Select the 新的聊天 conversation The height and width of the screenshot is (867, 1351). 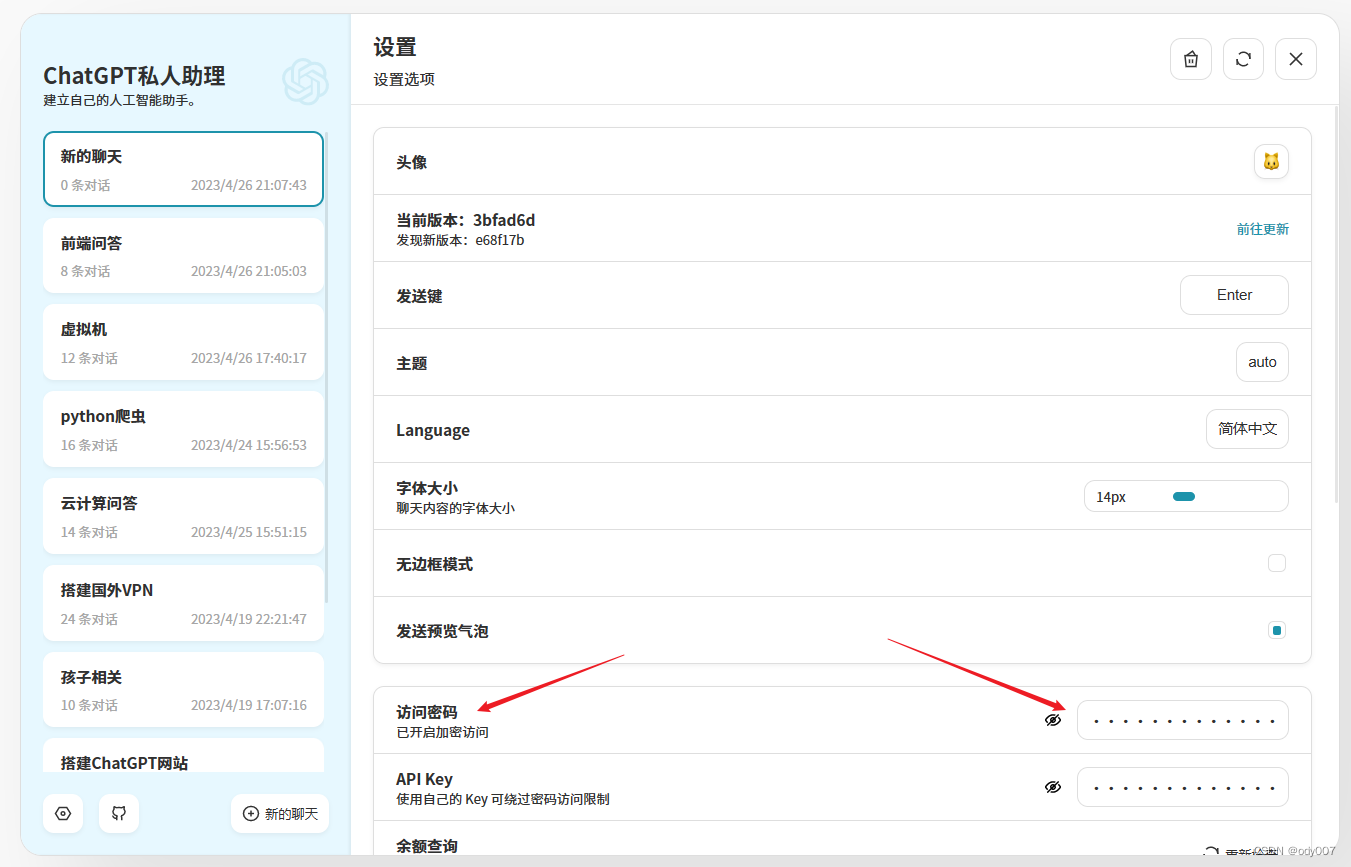pyautogui.click(x=183, y=169)
